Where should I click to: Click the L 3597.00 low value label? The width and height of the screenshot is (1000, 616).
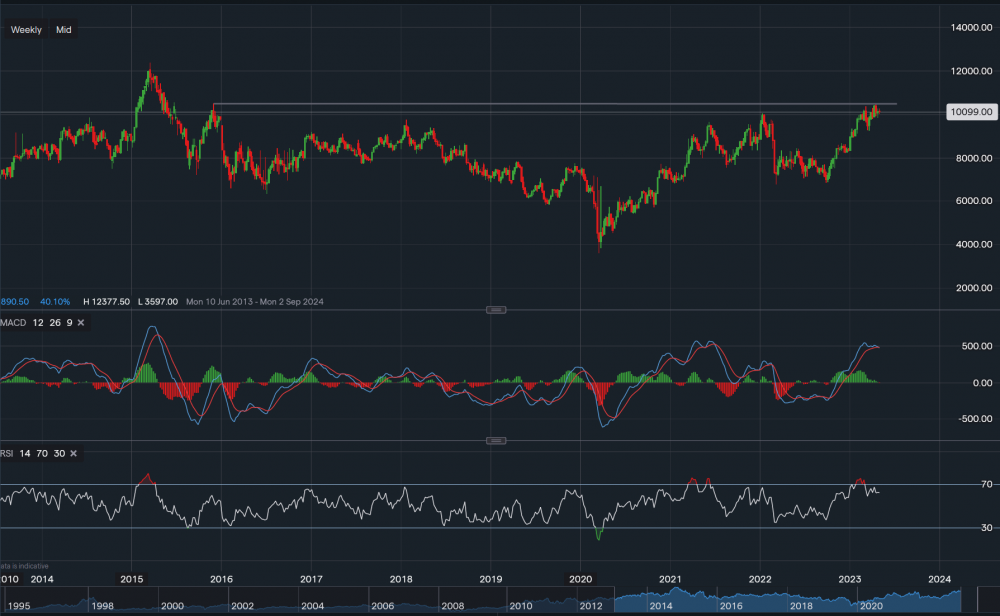(x=158, y=301)
